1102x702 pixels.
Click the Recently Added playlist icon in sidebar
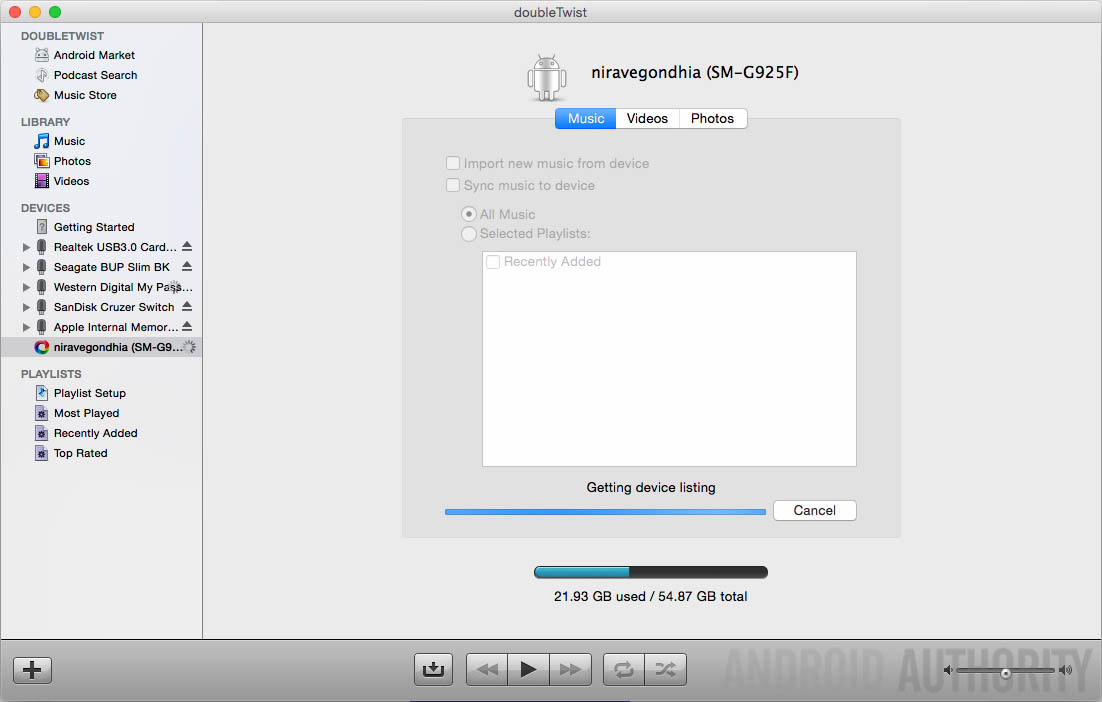point(41,434)
